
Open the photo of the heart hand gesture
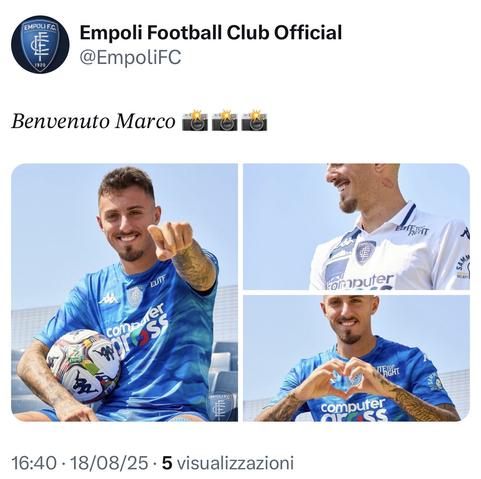coord(356,358)
